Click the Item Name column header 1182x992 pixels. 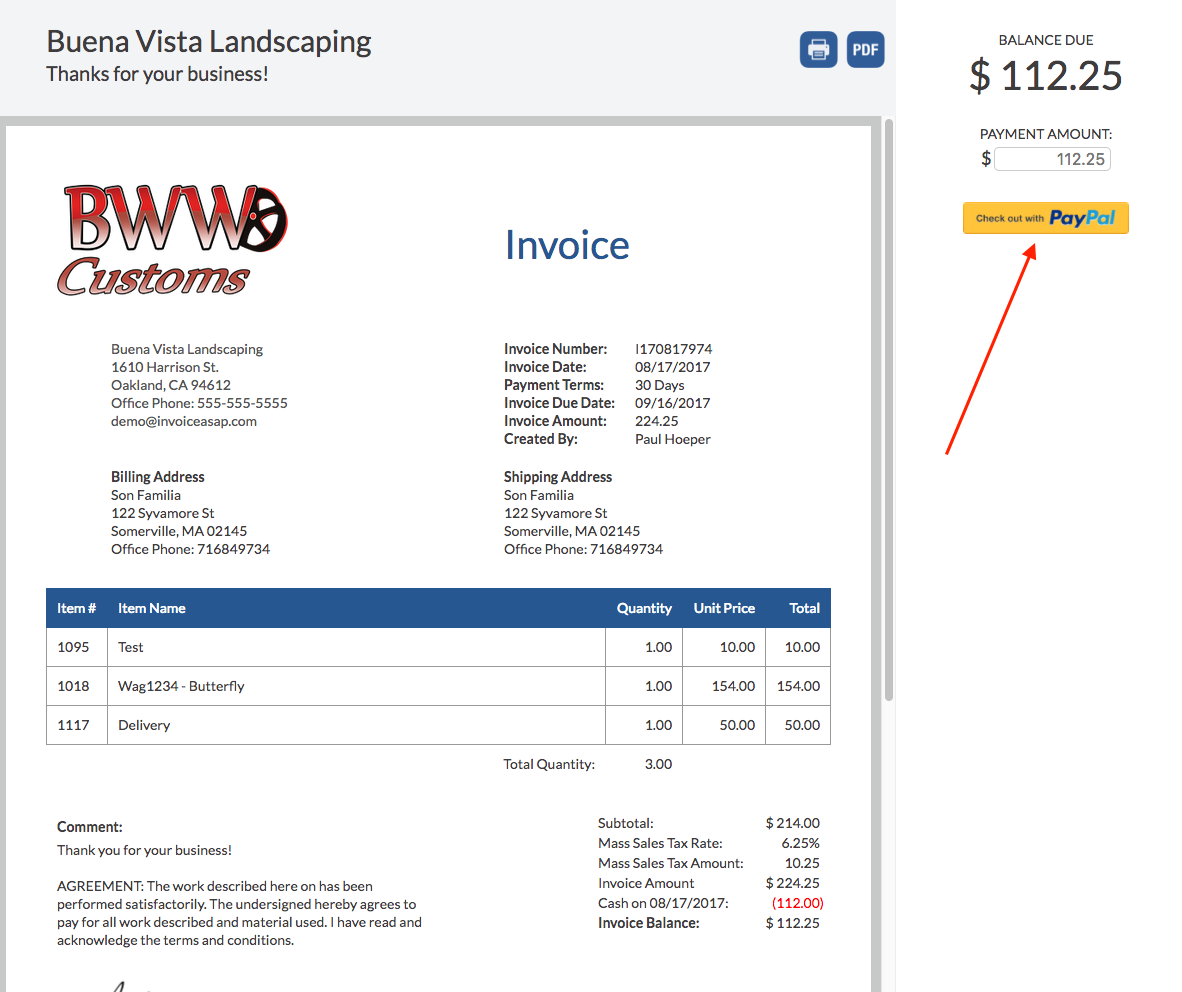[152, 608]
